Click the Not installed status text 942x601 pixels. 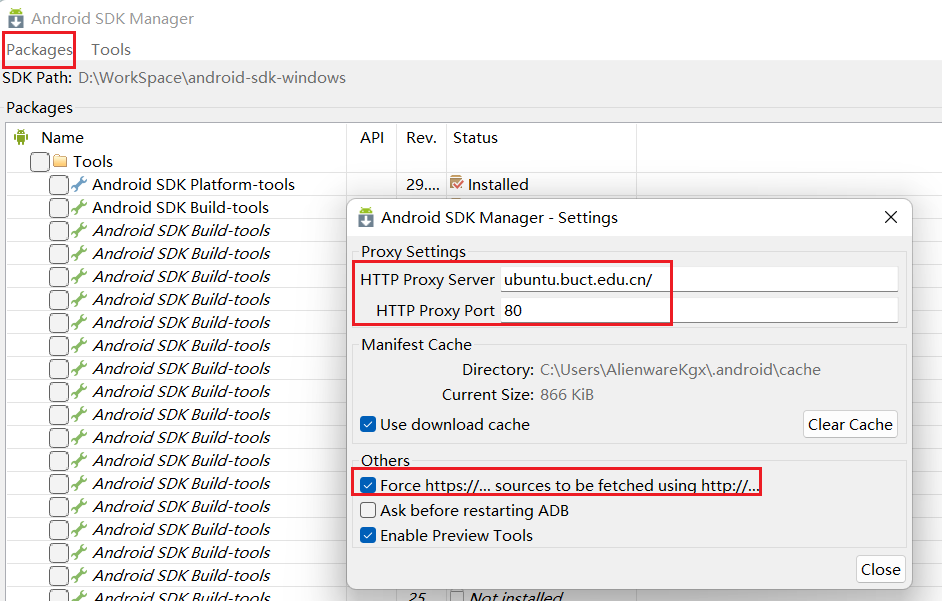(x=515, y=596)
